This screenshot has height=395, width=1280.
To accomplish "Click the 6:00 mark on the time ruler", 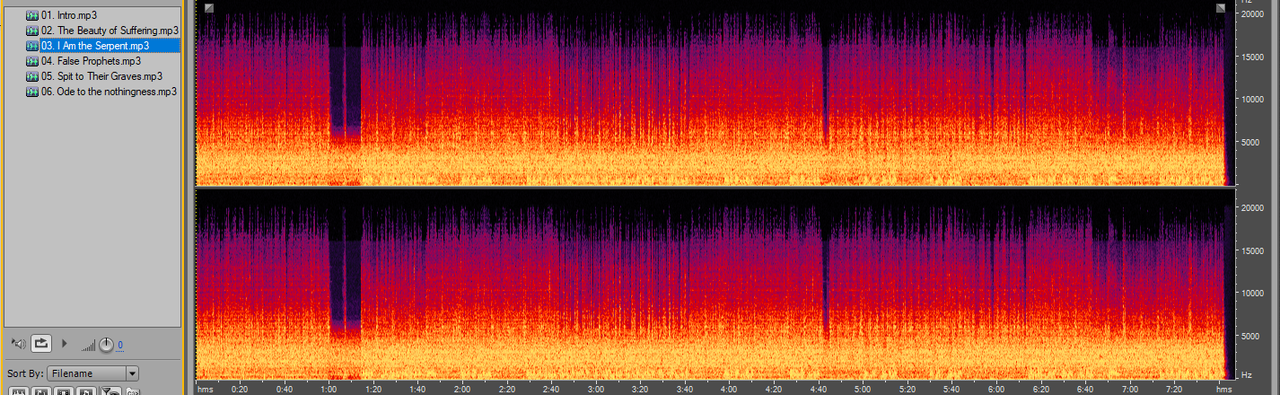I will tap(996, 389).
